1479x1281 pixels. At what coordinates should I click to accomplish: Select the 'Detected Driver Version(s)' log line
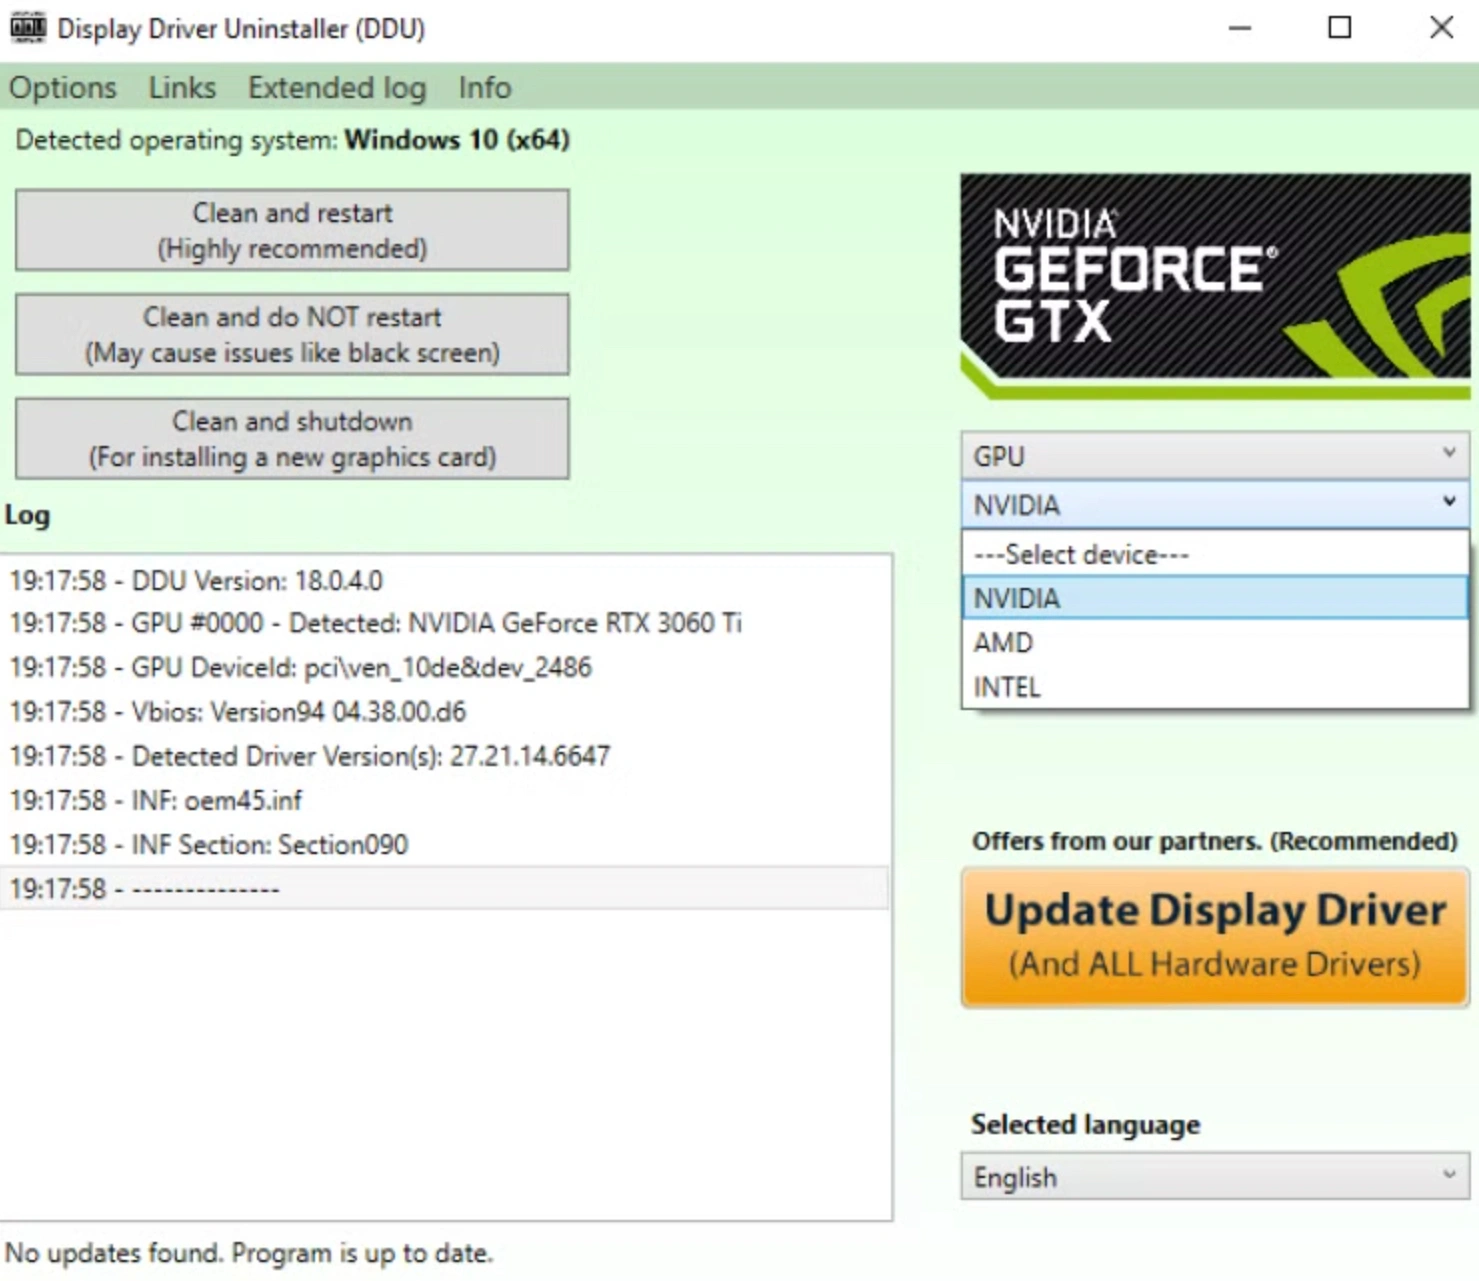(444, 756)
